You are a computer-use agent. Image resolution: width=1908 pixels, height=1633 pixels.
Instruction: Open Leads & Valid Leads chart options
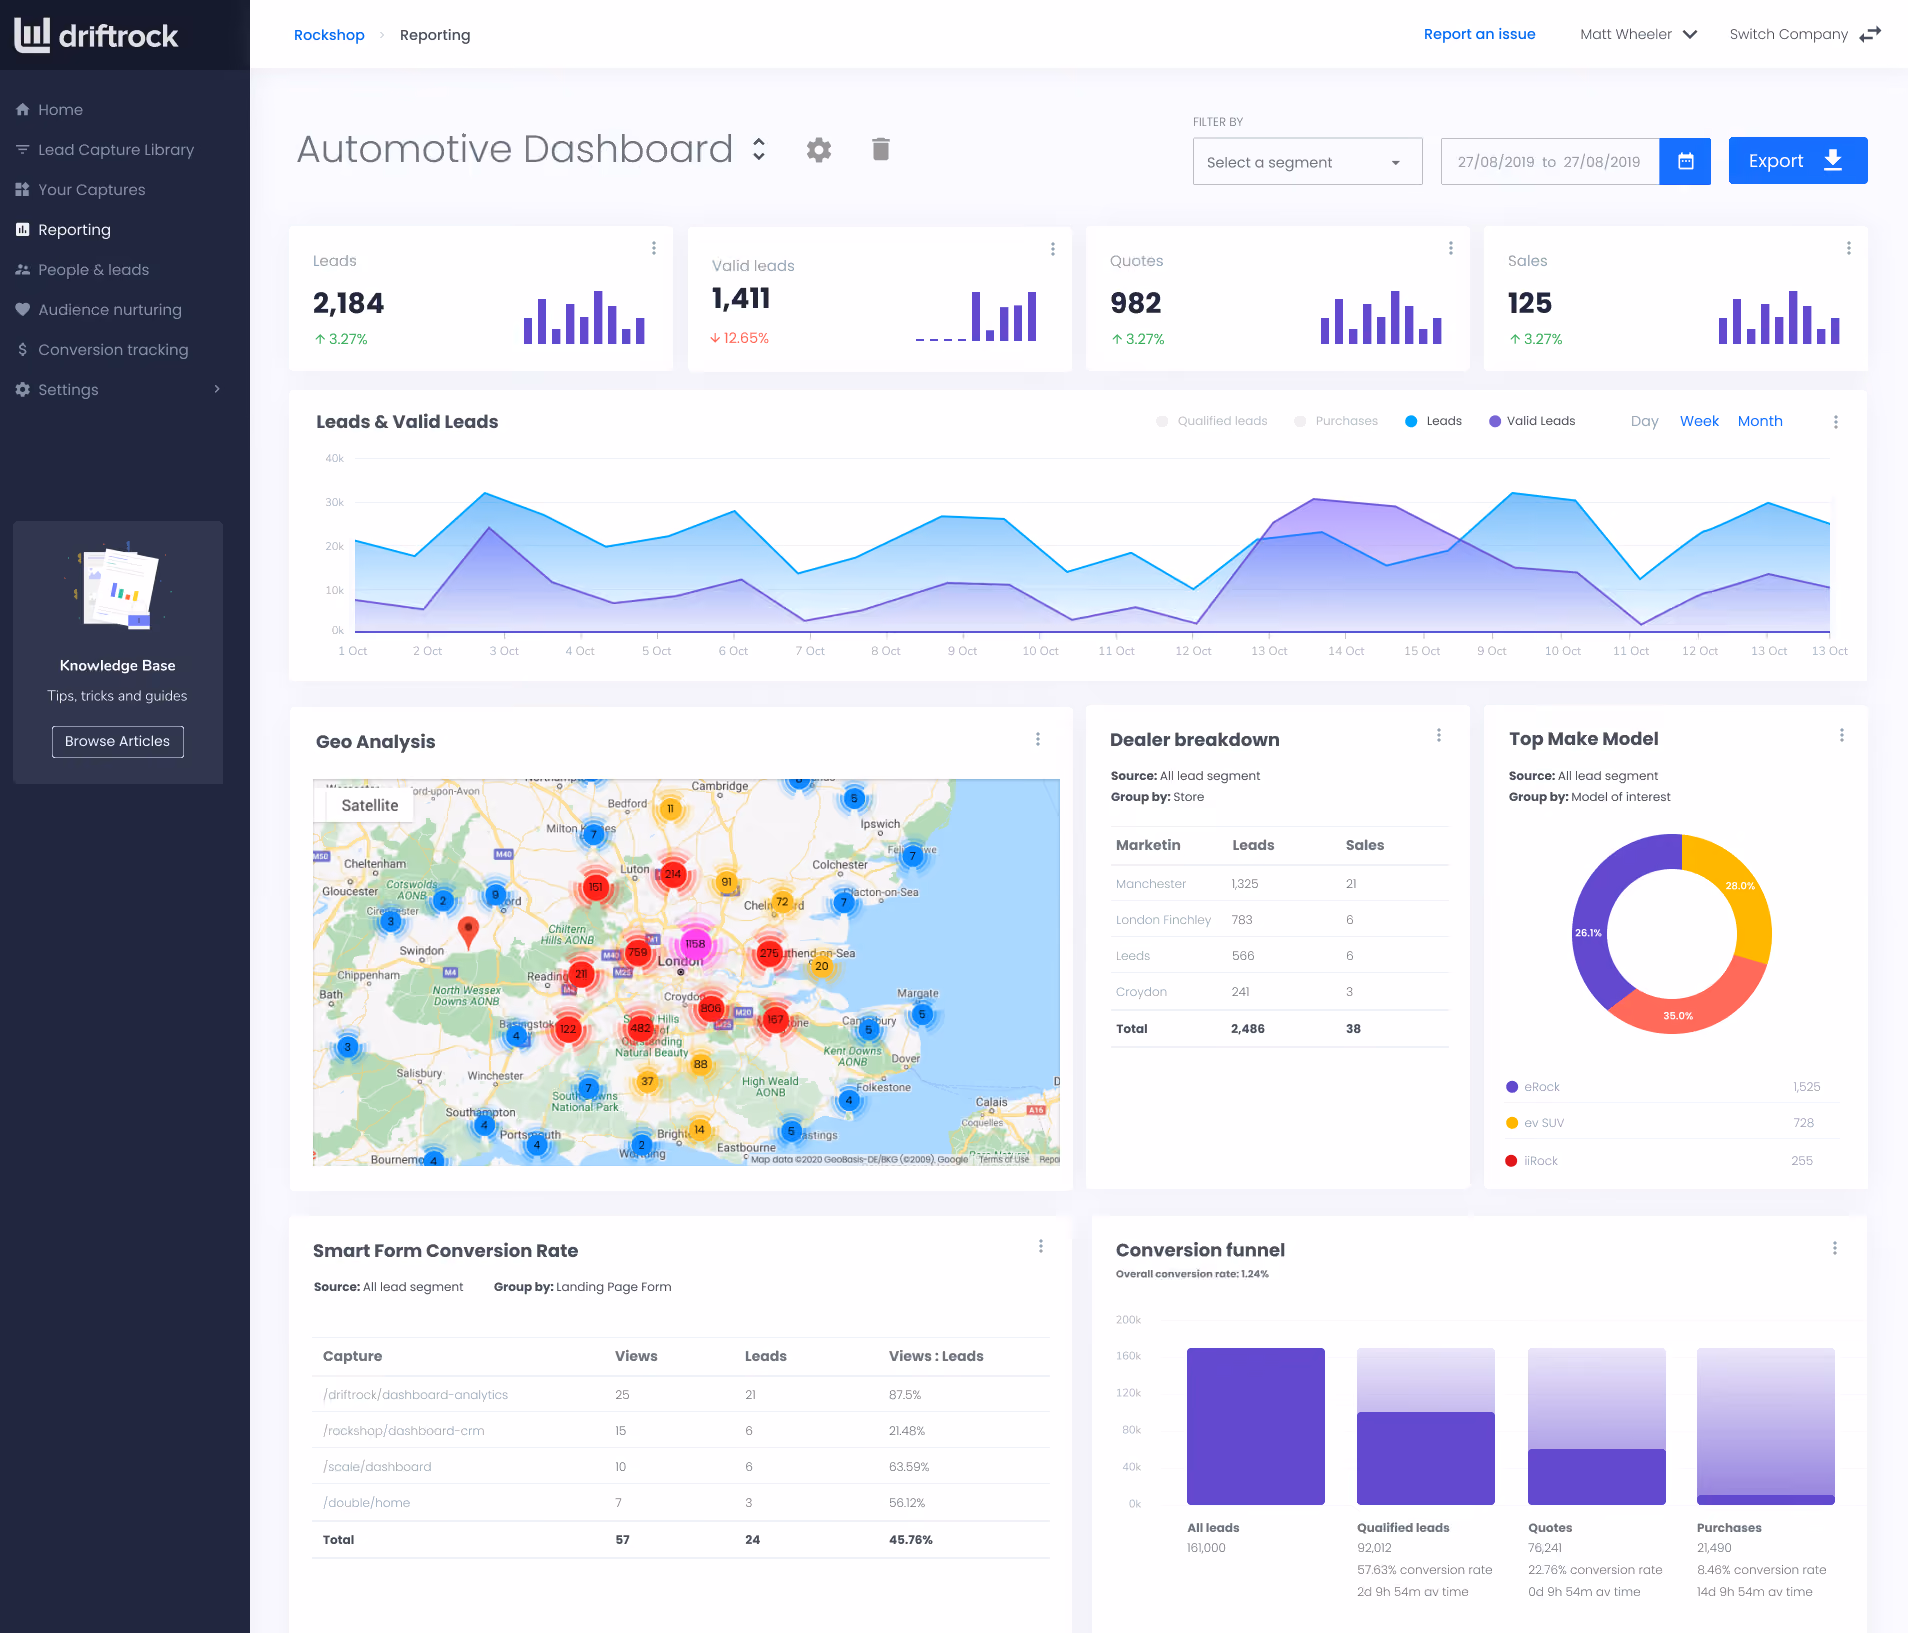coord(1836,422)
